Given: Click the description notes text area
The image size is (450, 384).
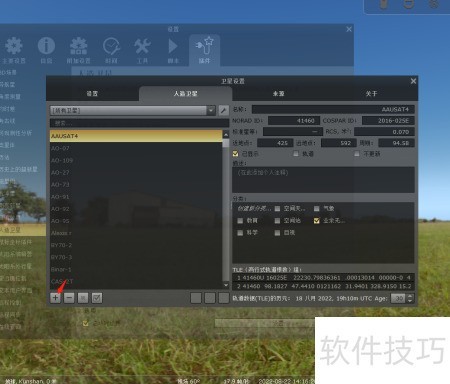Looking at the screenshot, I should pyautogui.click(x=323, y=180).
